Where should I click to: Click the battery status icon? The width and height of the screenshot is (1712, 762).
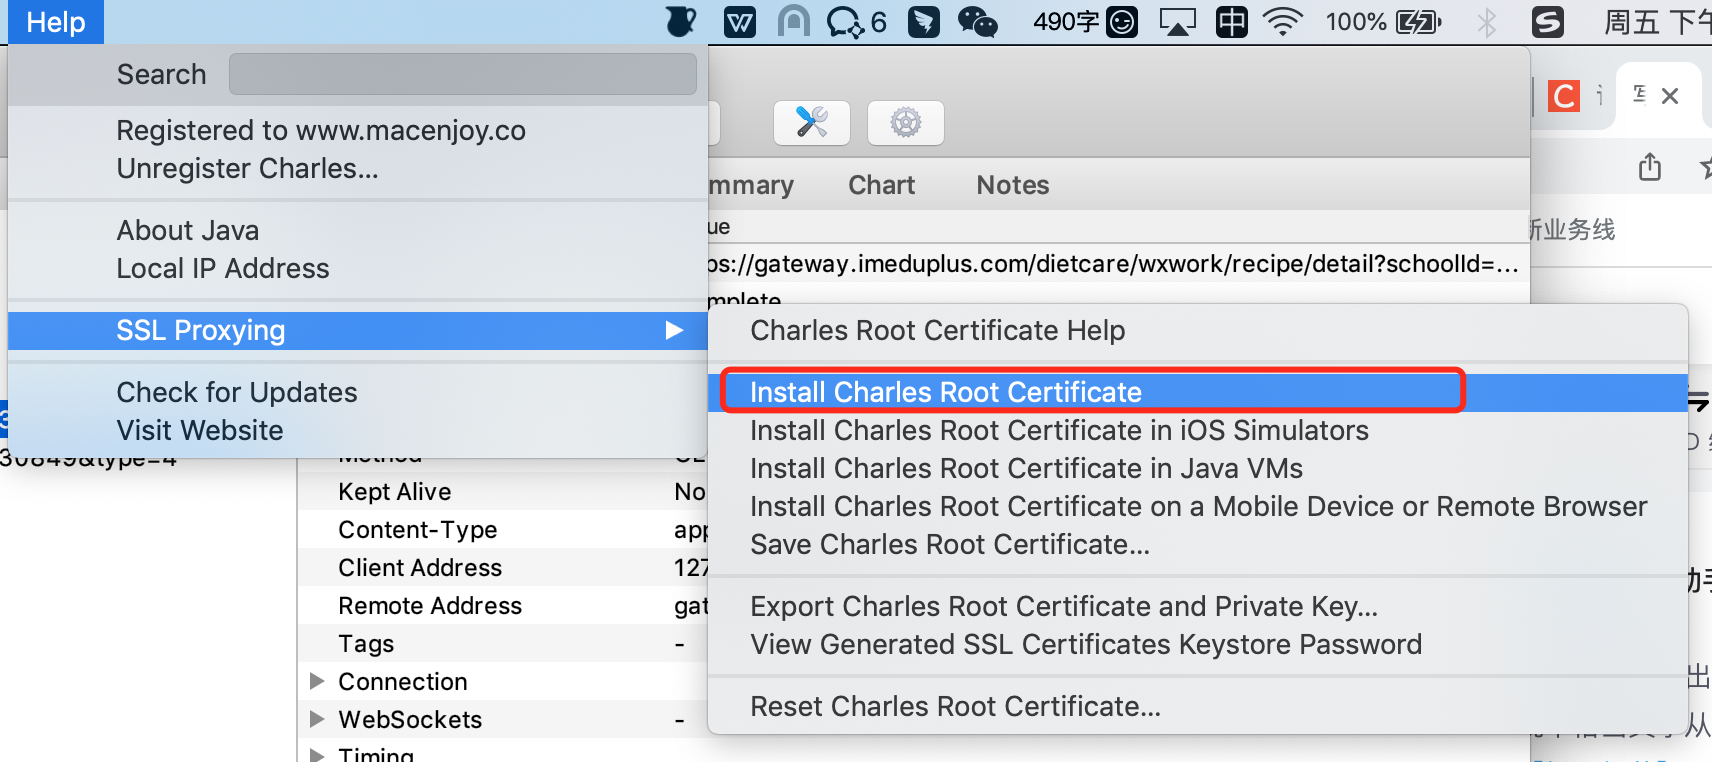1418,21
